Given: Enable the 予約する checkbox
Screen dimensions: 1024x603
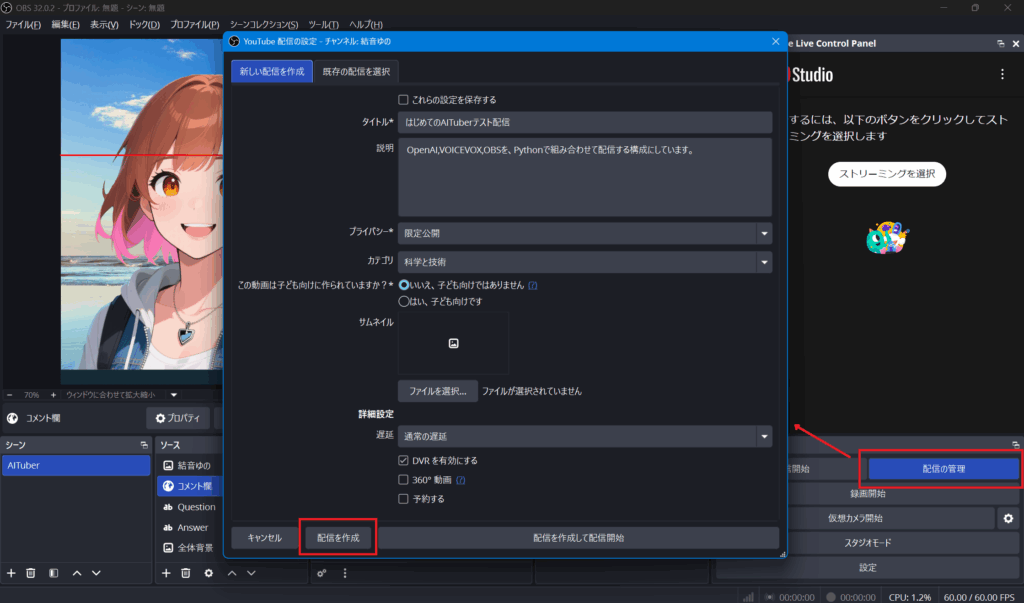Looking at the screenshot, I should [x=403, y=498].
